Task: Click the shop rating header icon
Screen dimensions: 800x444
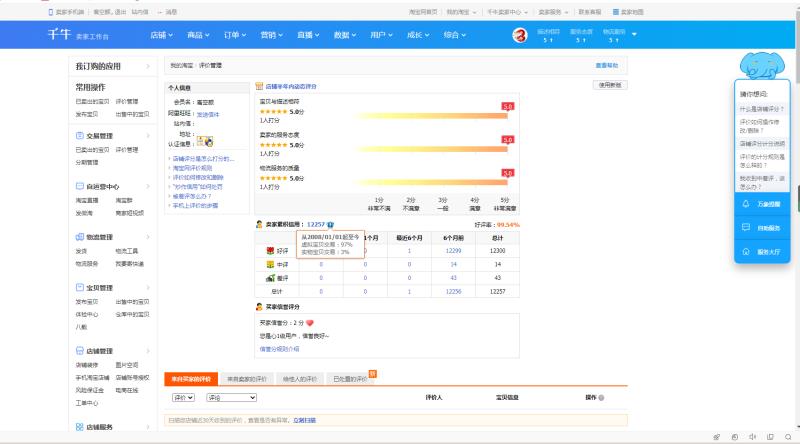Action: click(259, 86)
